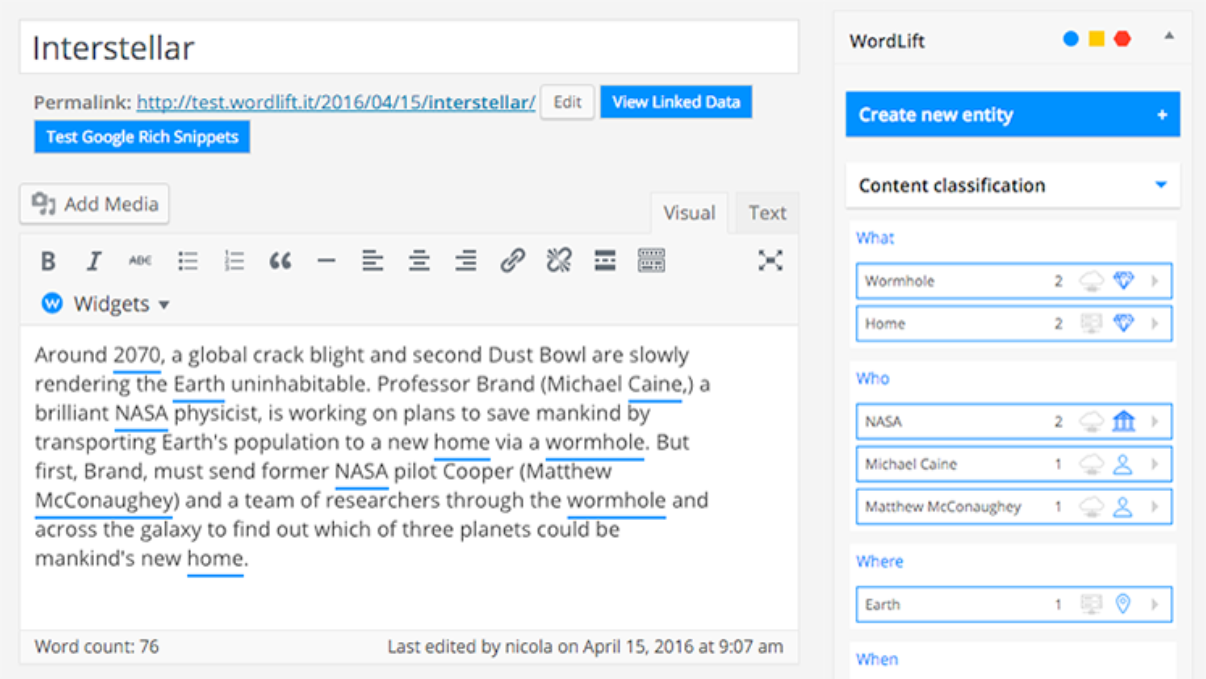This screenshot has height=679, width=1206.
Task: Click the location pin on Earth row
Action: pyautogui.click(x=1123, y=604)
